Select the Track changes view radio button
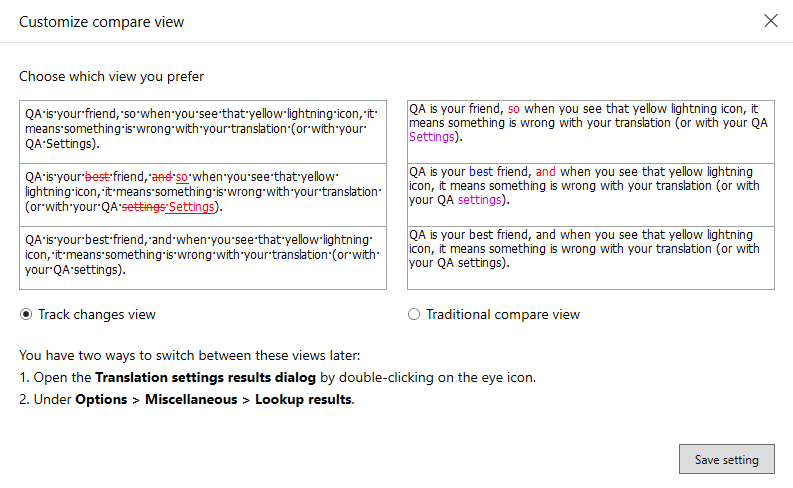793x488 pixels. (26, 314)
